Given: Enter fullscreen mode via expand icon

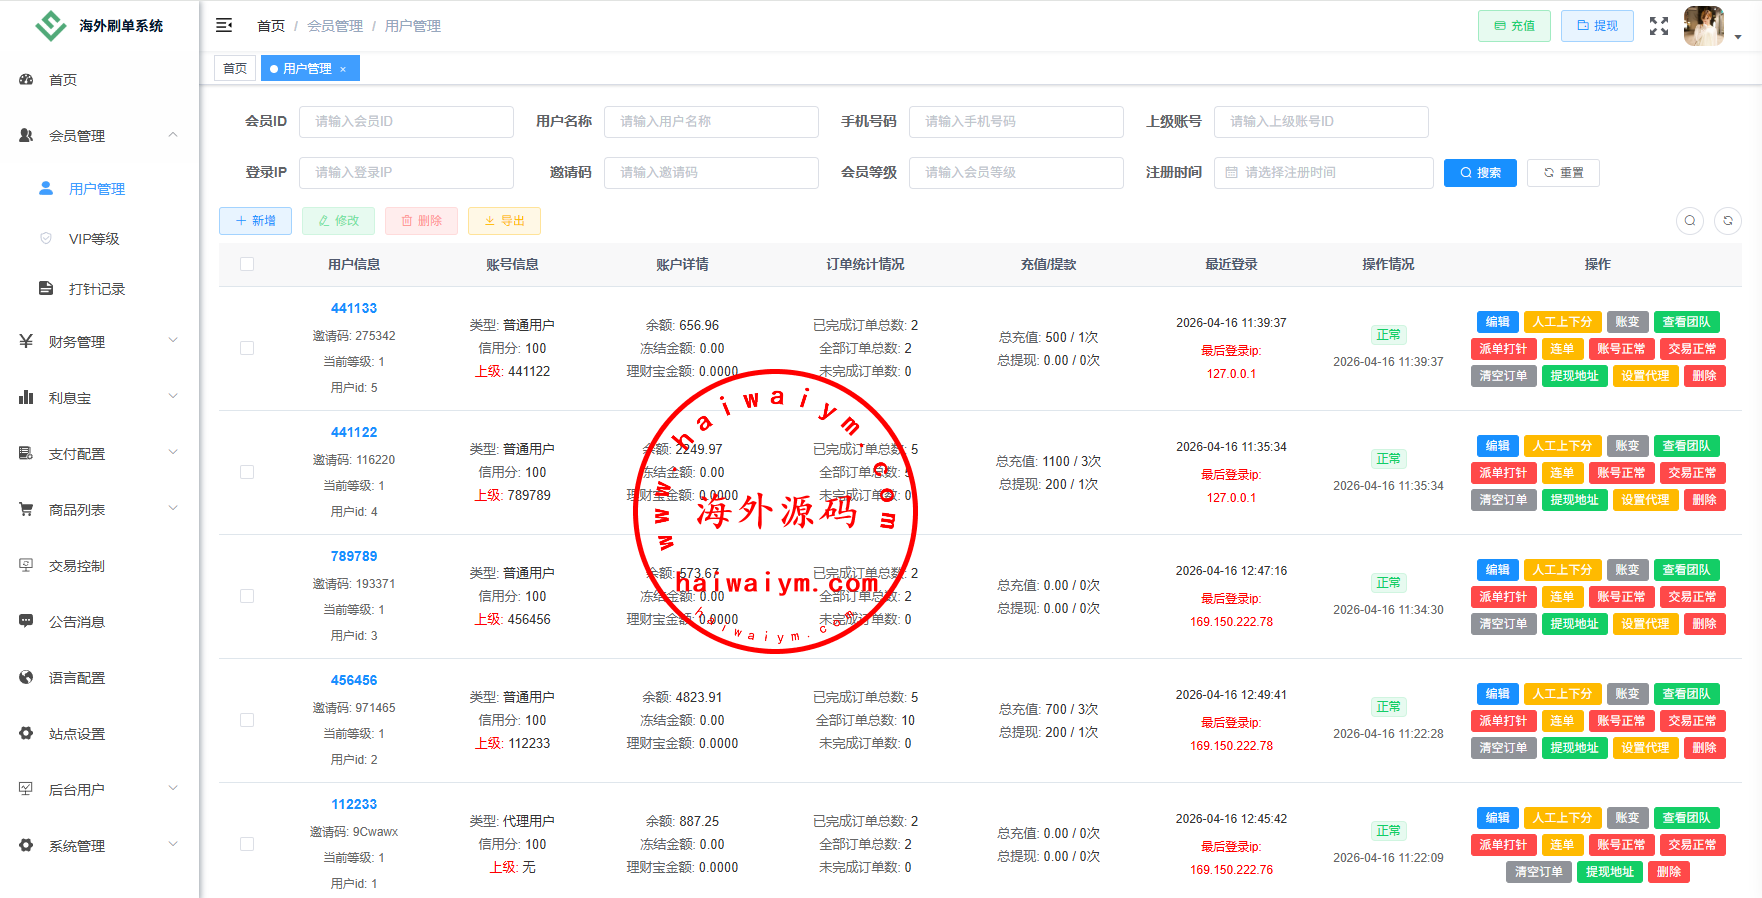Looking at the screenshot, I should pos(1659,26).
